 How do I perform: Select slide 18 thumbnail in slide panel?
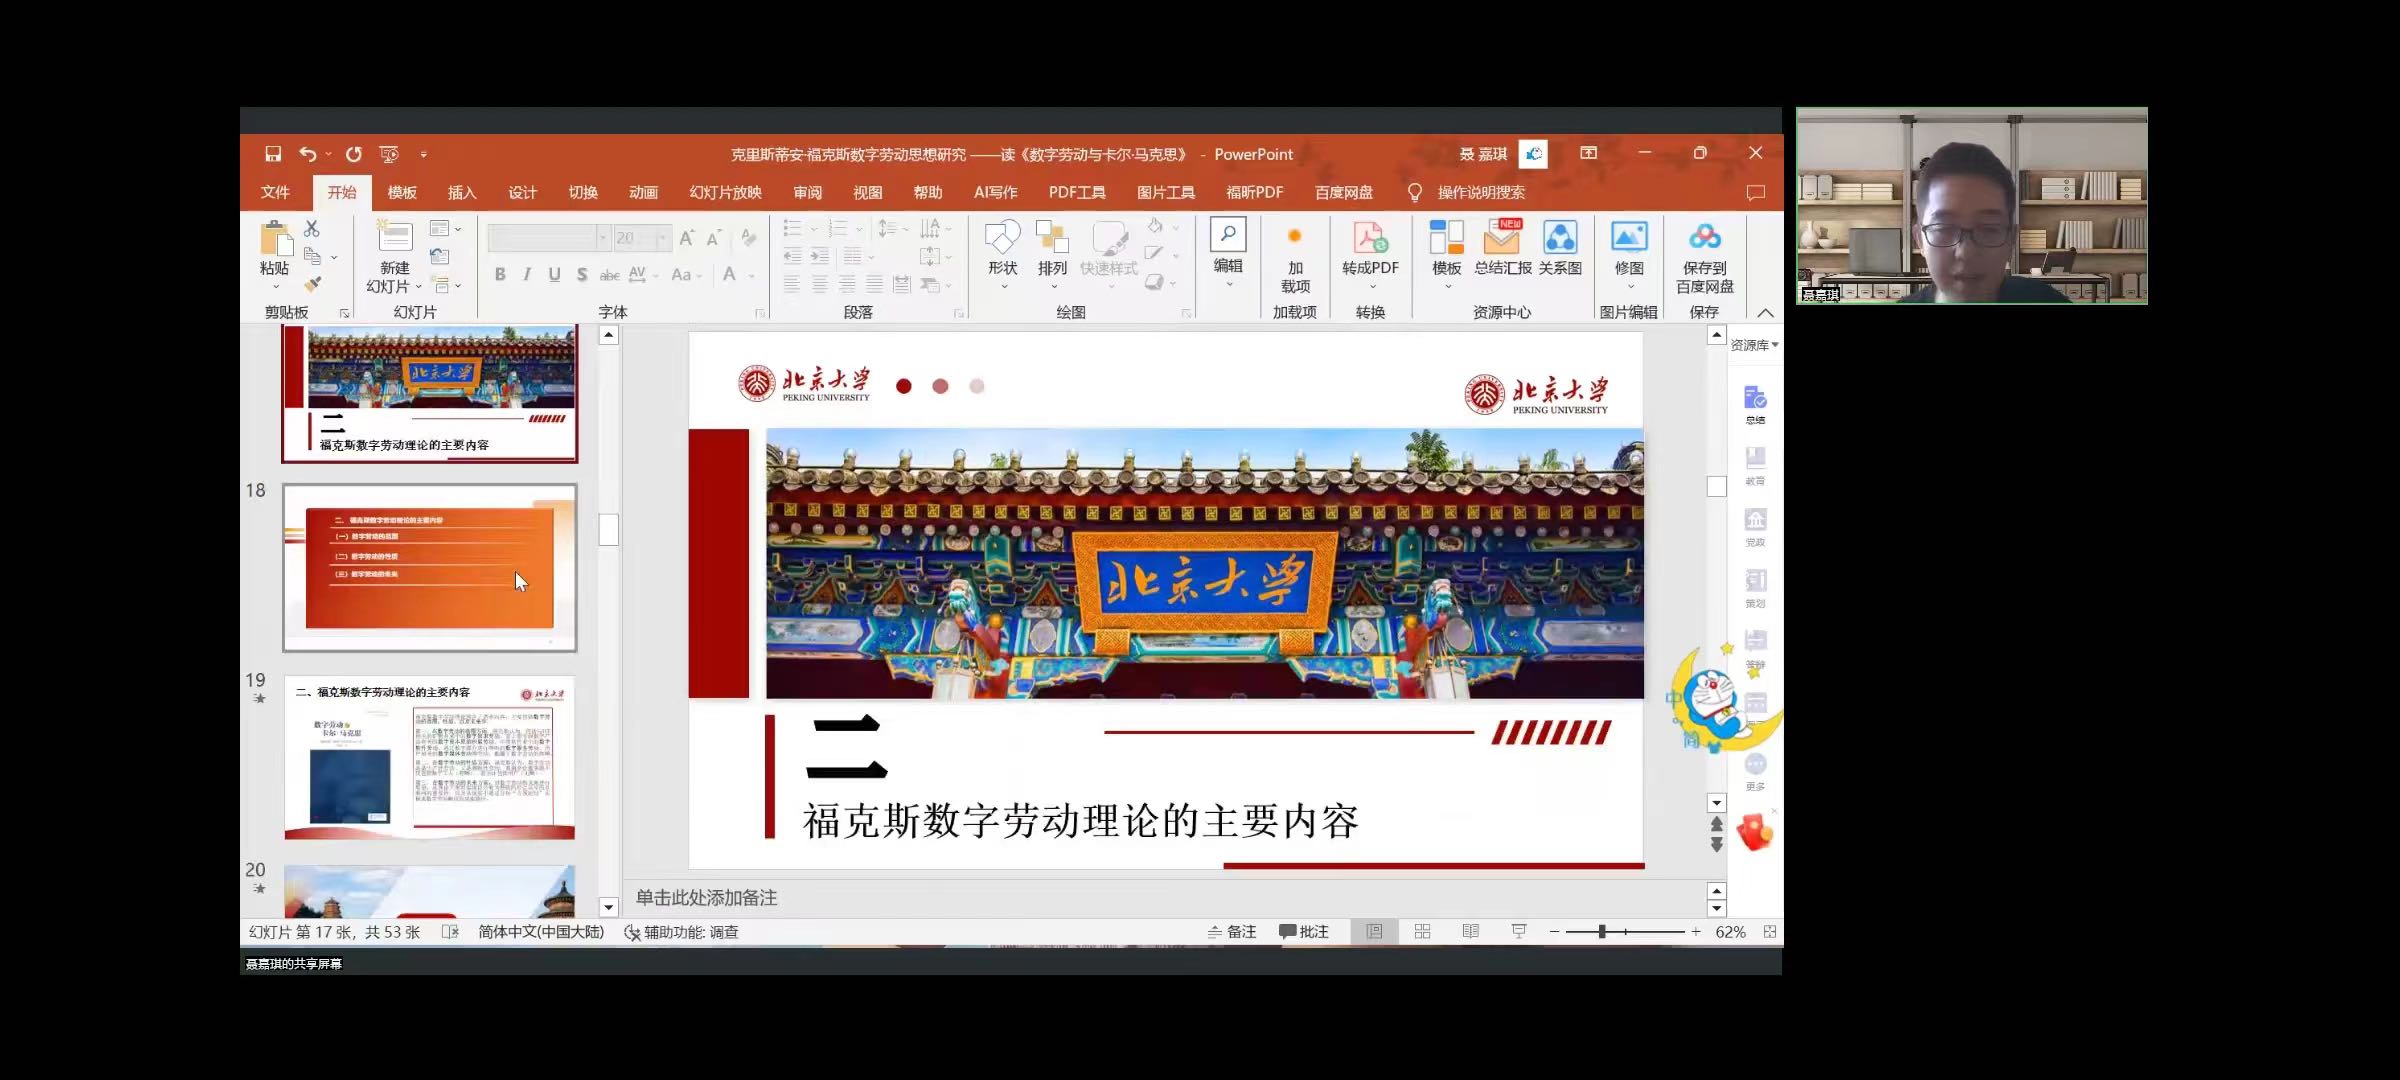429,566
